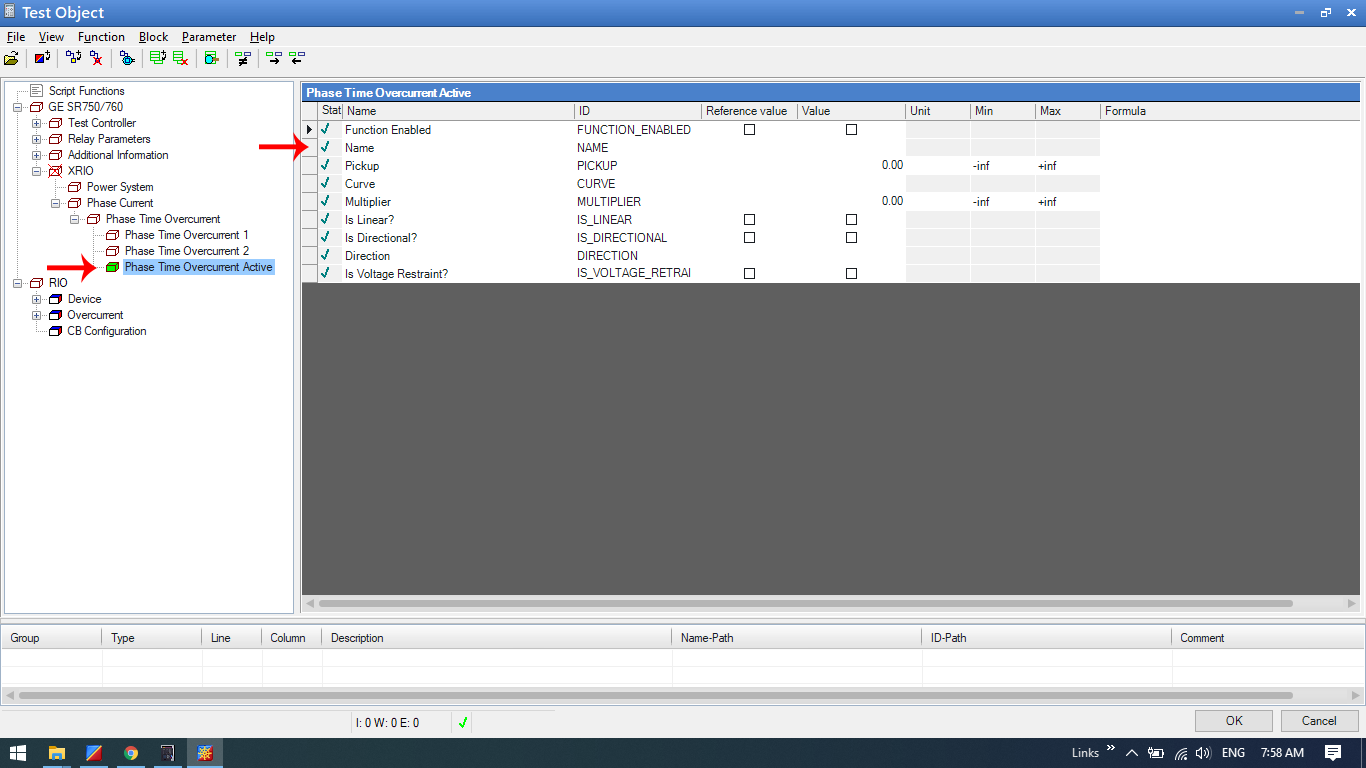This screenshot has height=768, width=1366.
Task: Tick Is Directional? value checkbox
Action: [851, 237]
